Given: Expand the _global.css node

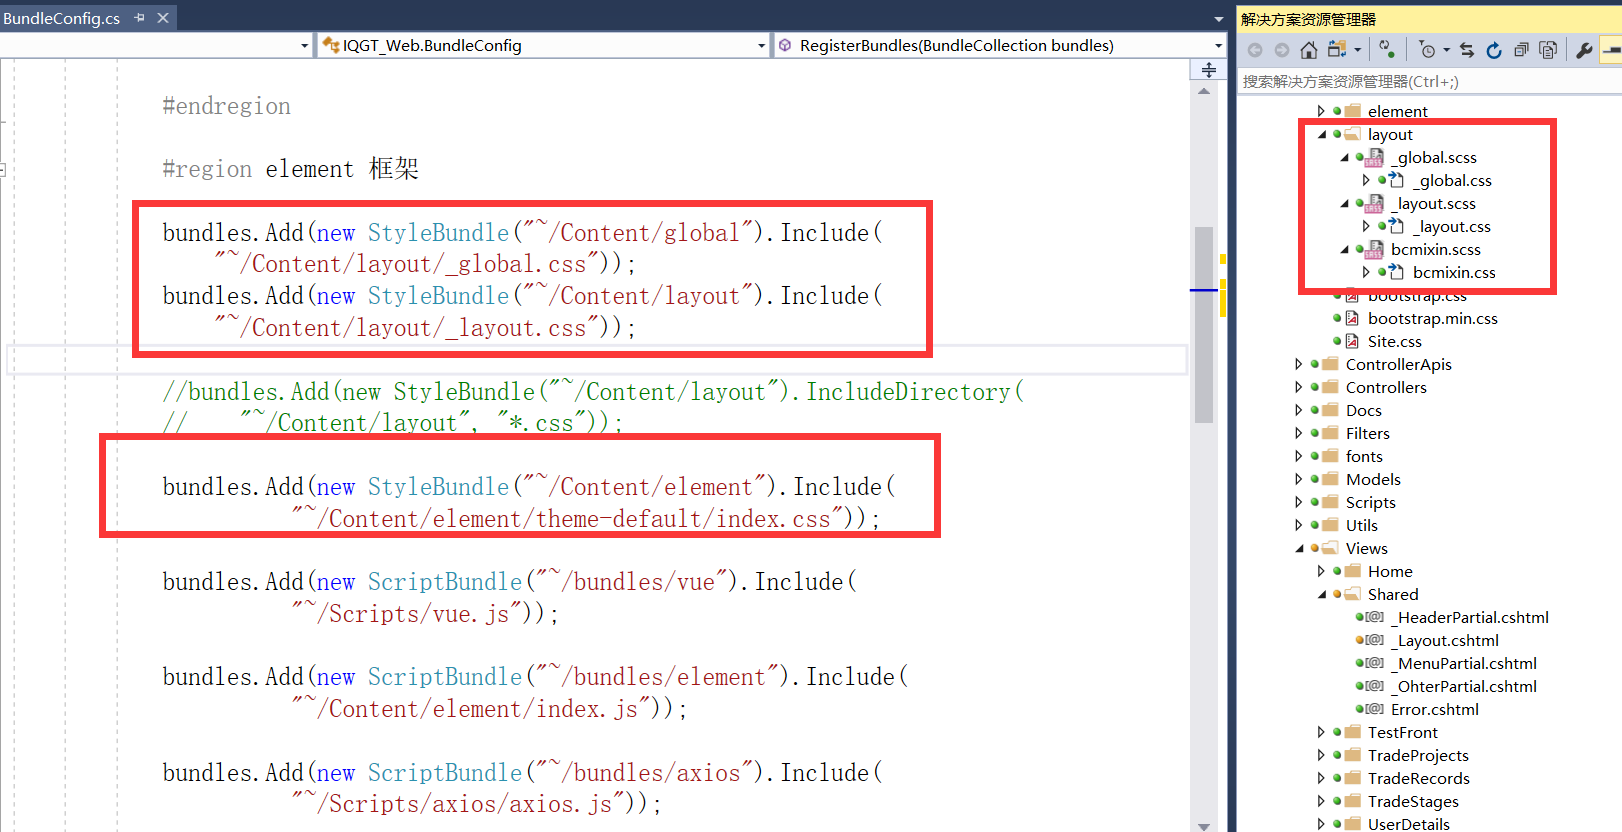Looking at the screenshot, I should [1366, 180].
